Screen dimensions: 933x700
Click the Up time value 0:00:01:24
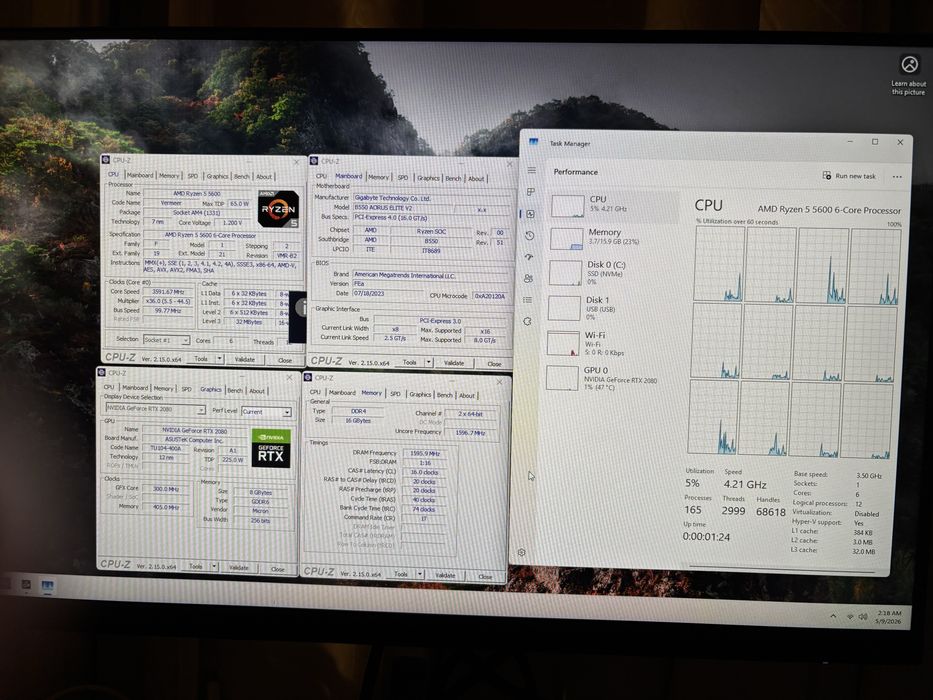706,537
